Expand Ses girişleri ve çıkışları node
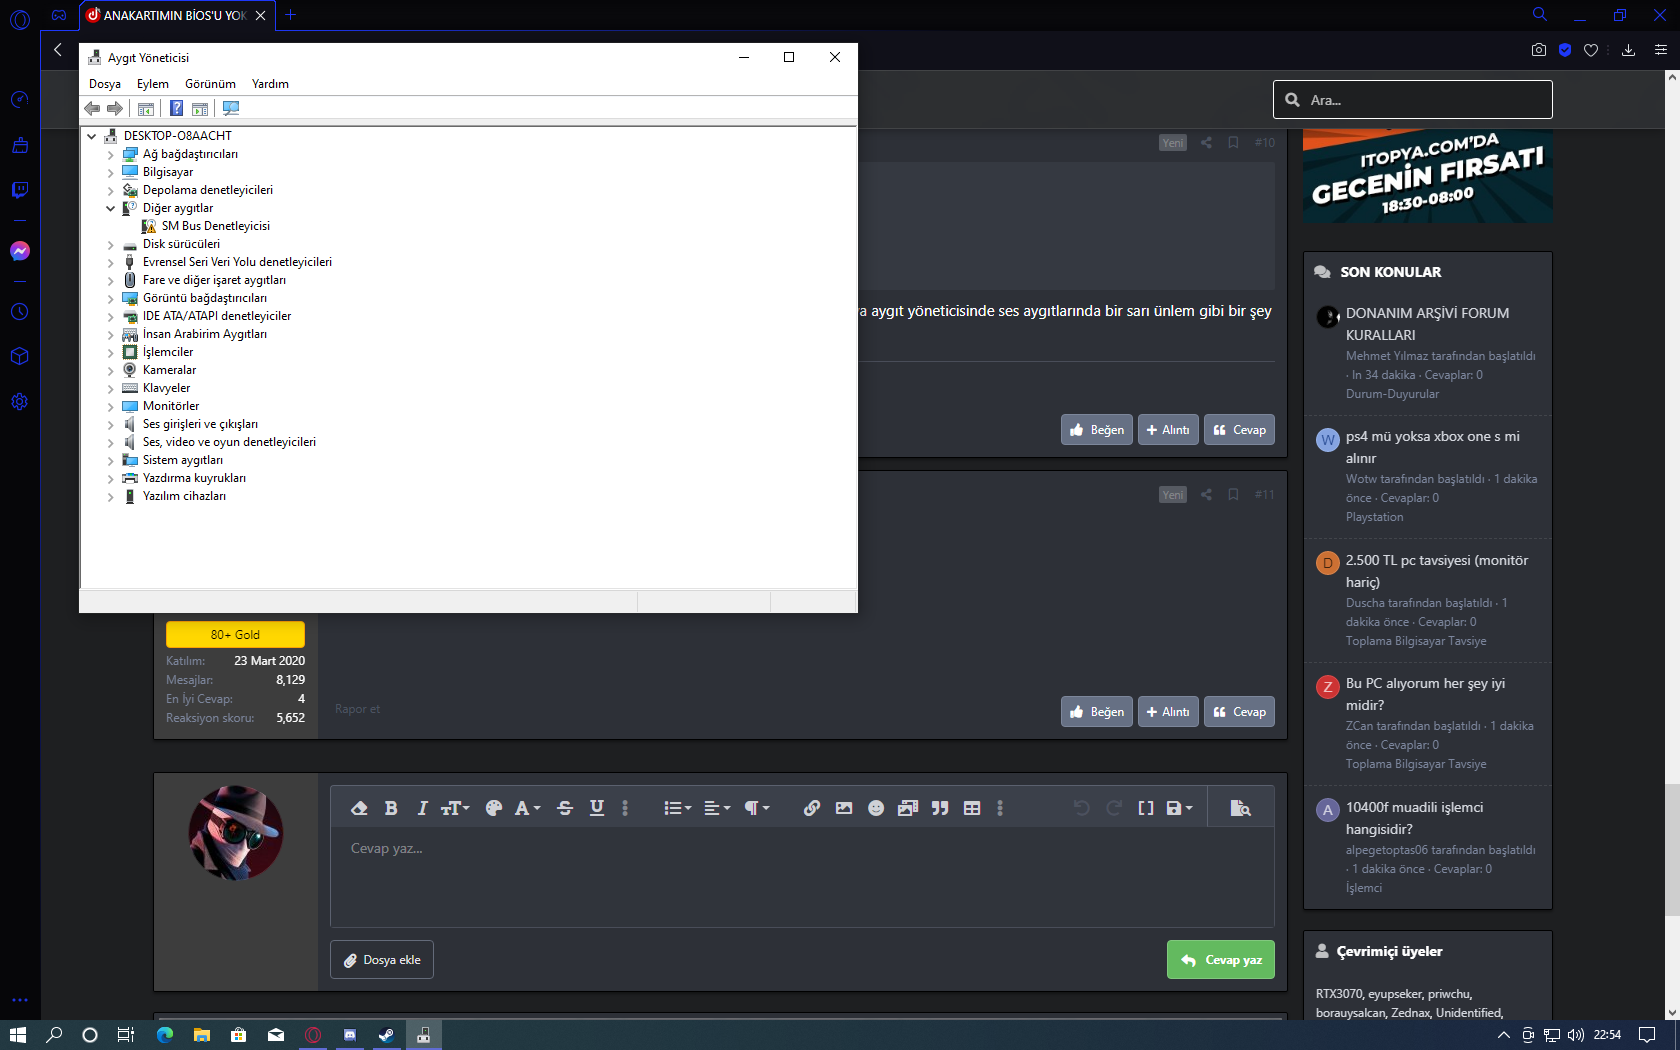This screenshot has width=1680, height=1050. pyautogui.click(x=111, y=425)
